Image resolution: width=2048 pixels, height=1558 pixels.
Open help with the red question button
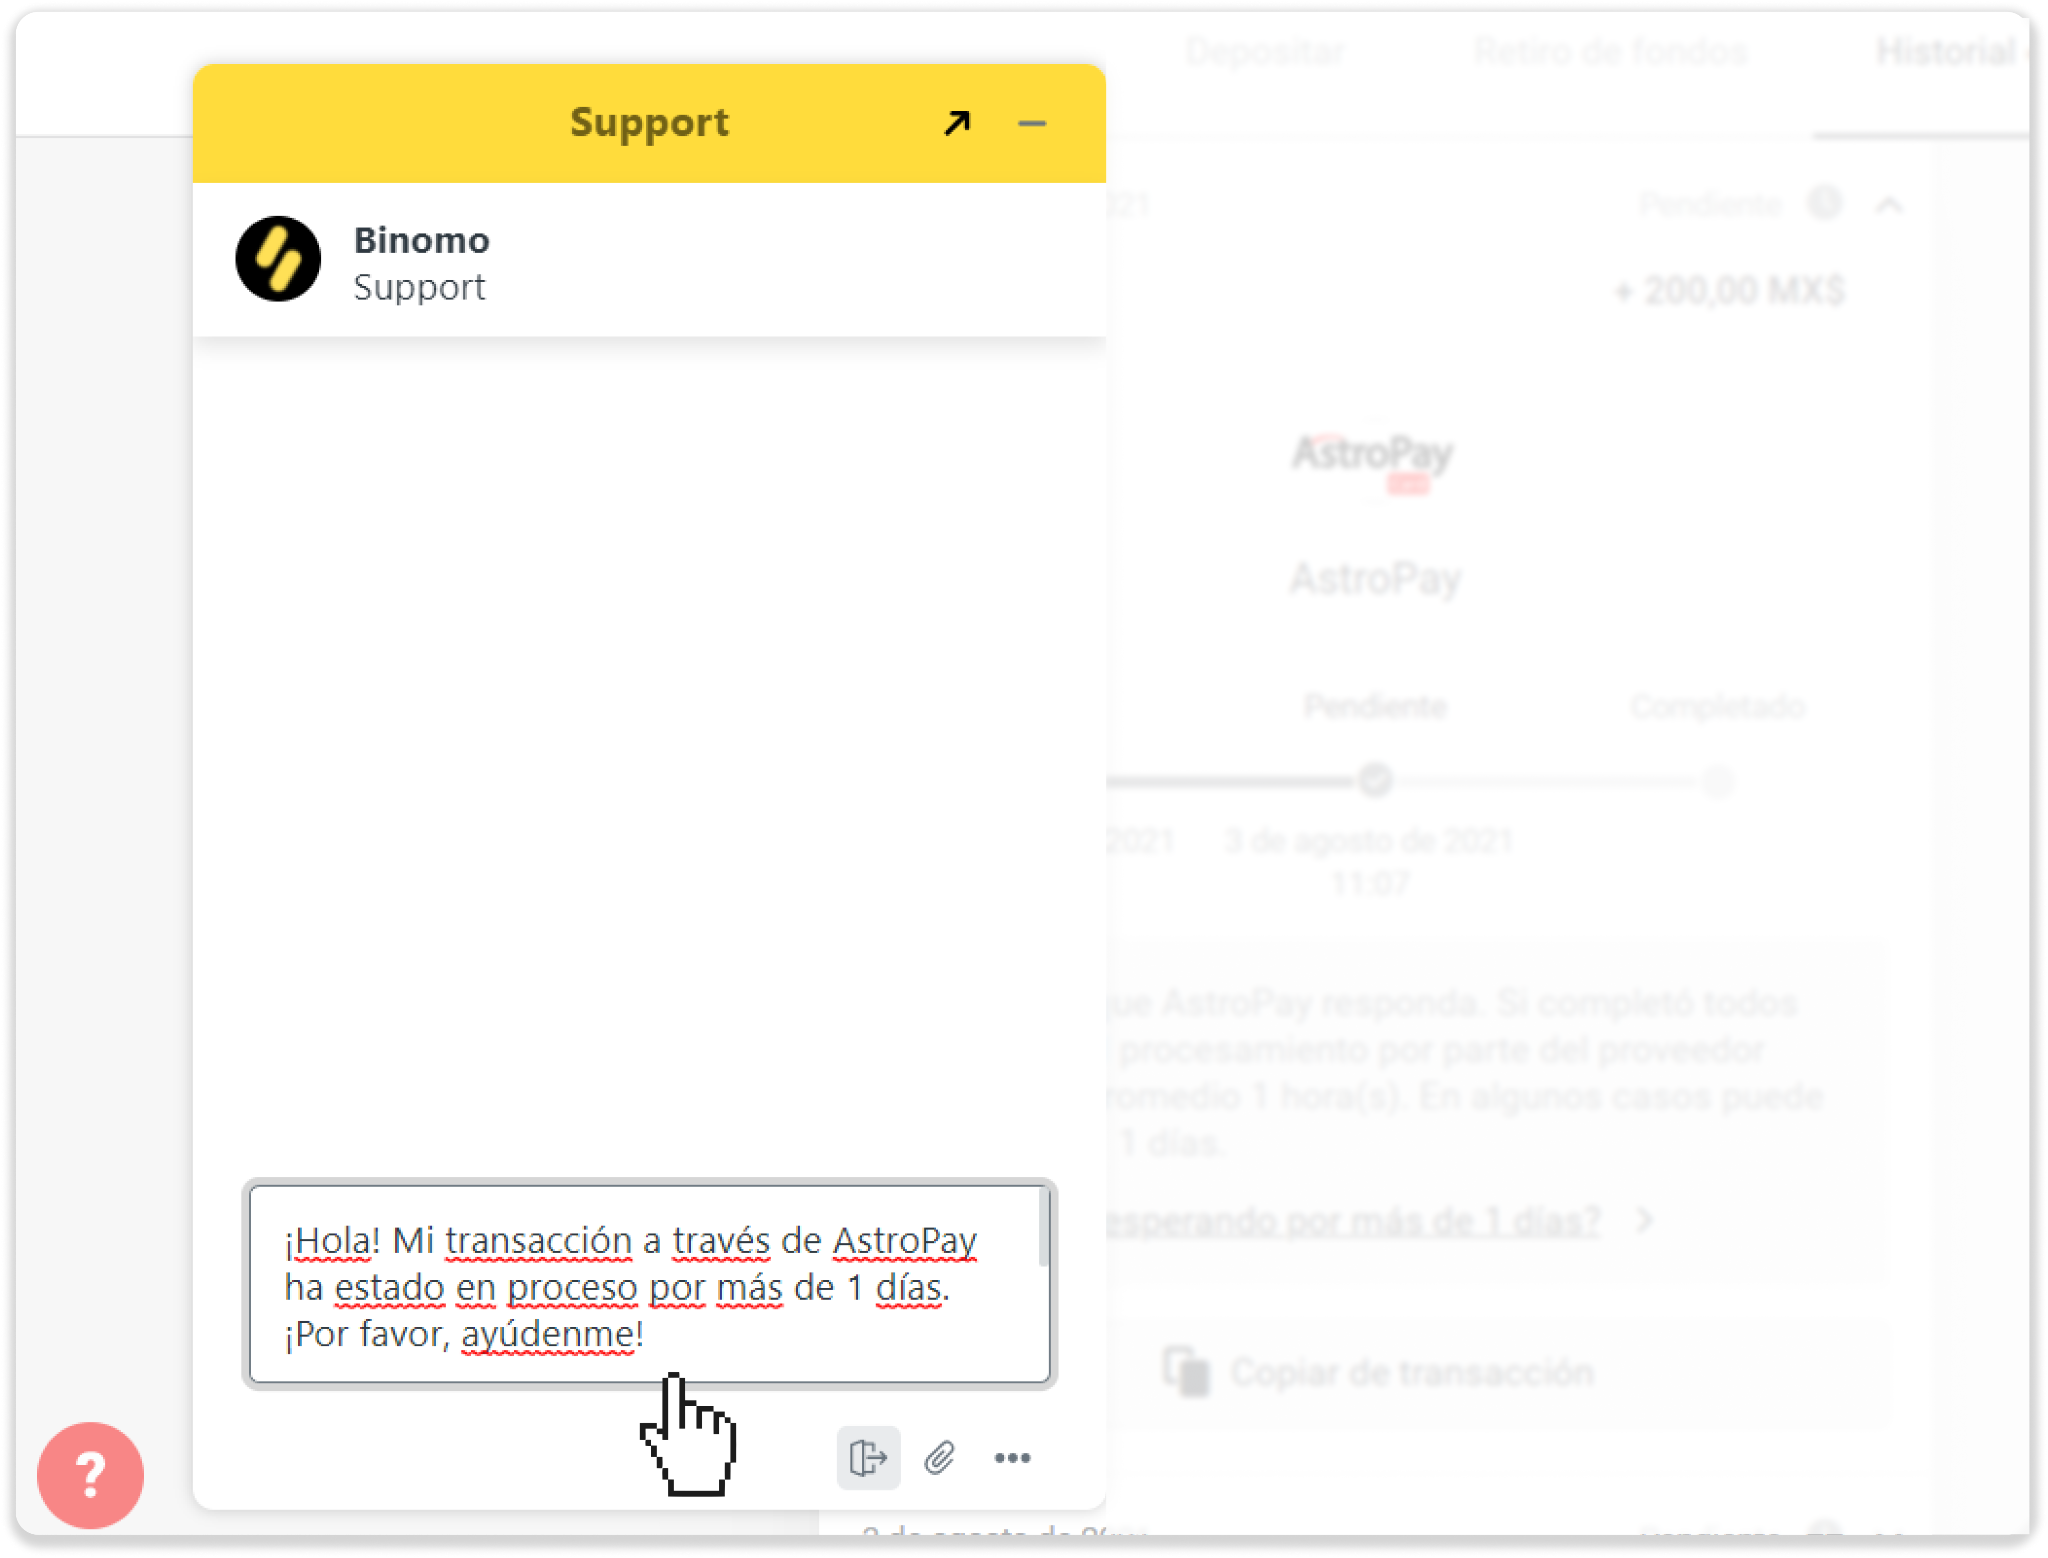point(90,1475)
